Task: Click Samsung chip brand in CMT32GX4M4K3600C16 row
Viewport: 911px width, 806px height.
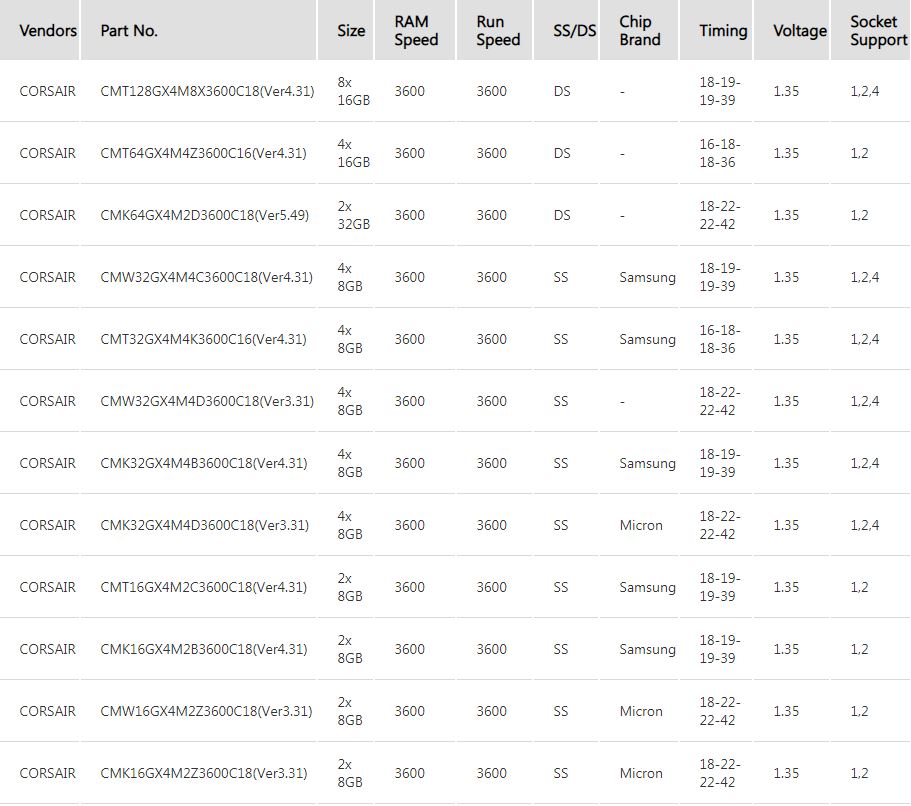Action: tap(647, 340)
